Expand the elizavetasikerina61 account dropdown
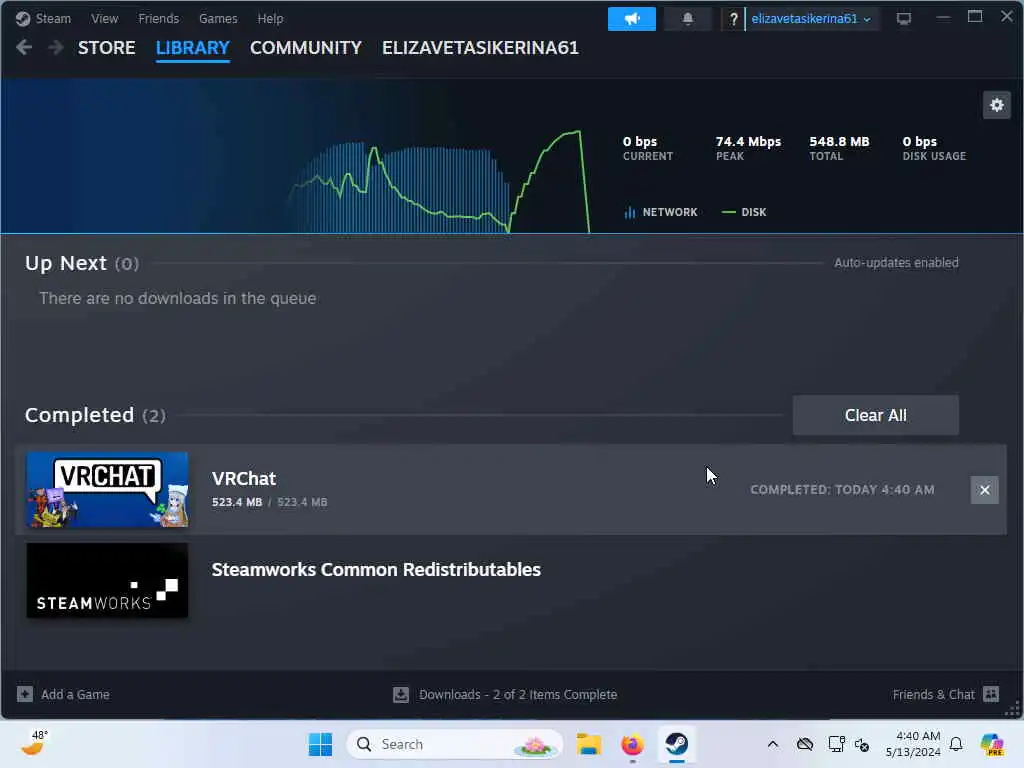The image size is (1024, 768). point(811,19)
